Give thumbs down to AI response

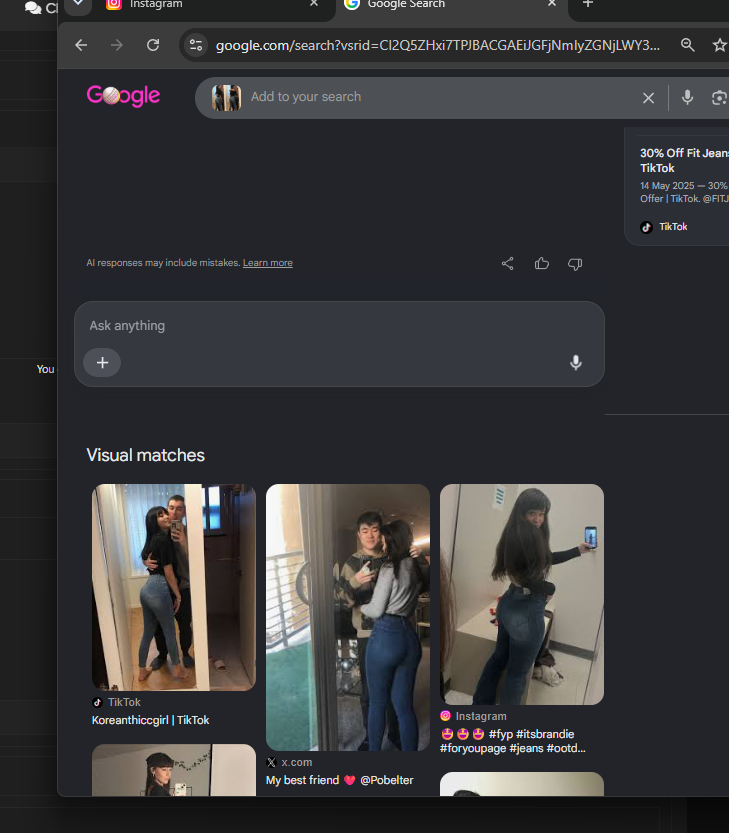pos(575,264)
